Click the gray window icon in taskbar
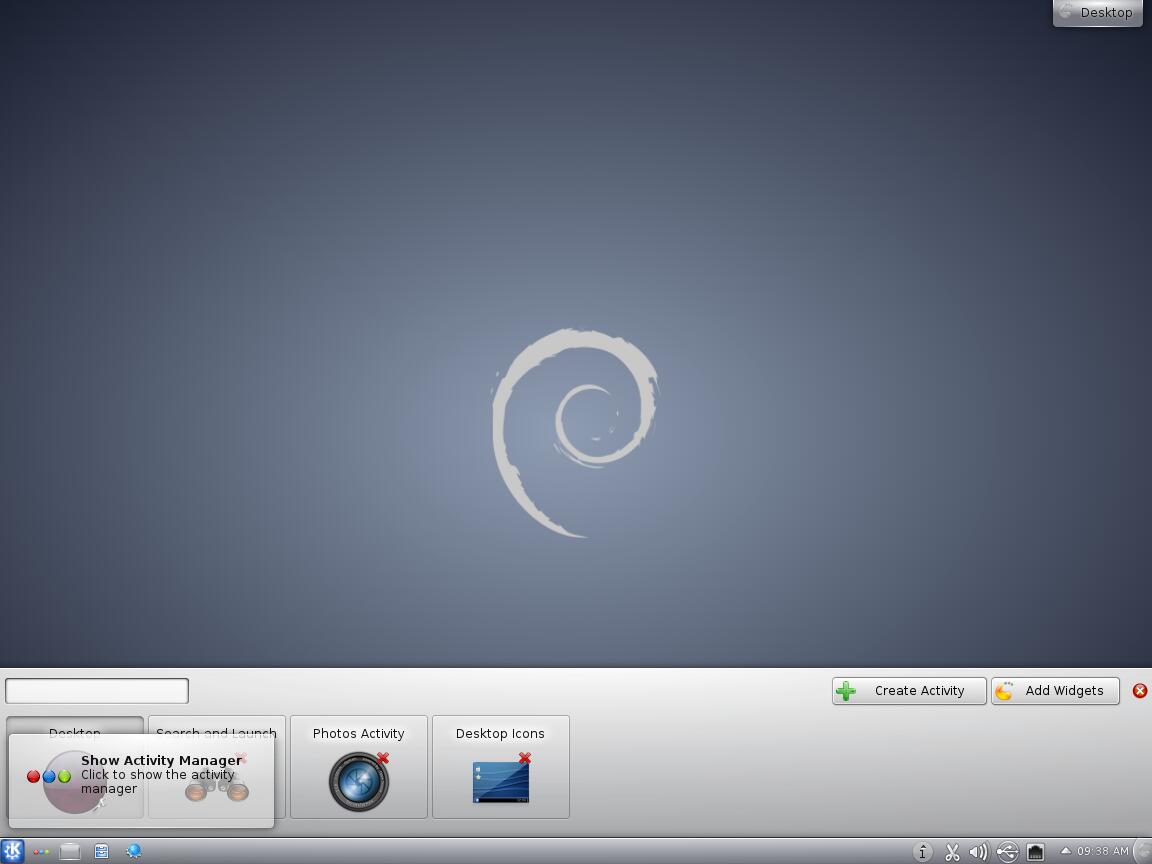This screenshot has width=1152, height=864. tap(70, 852)
